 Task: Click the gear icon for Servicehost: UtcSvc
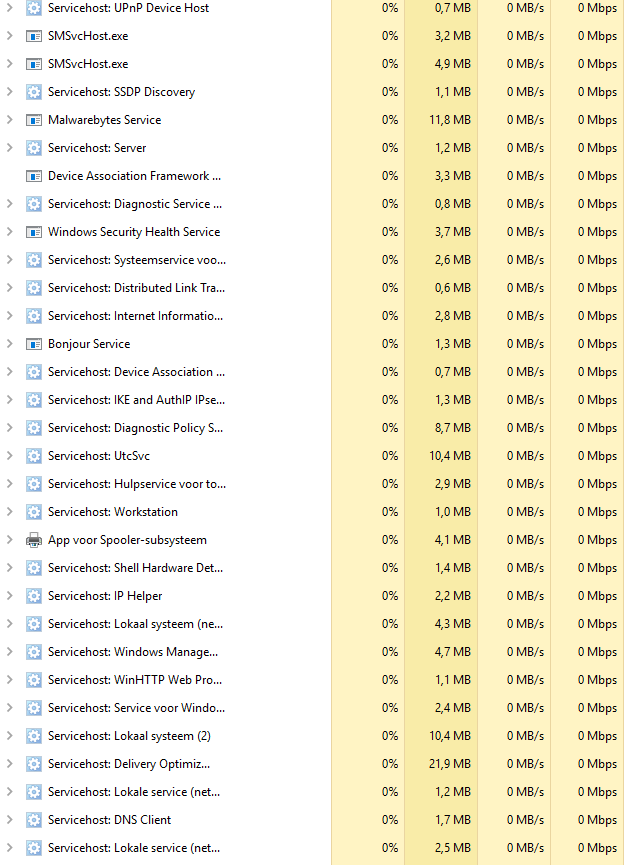click(x=34, y=456)
